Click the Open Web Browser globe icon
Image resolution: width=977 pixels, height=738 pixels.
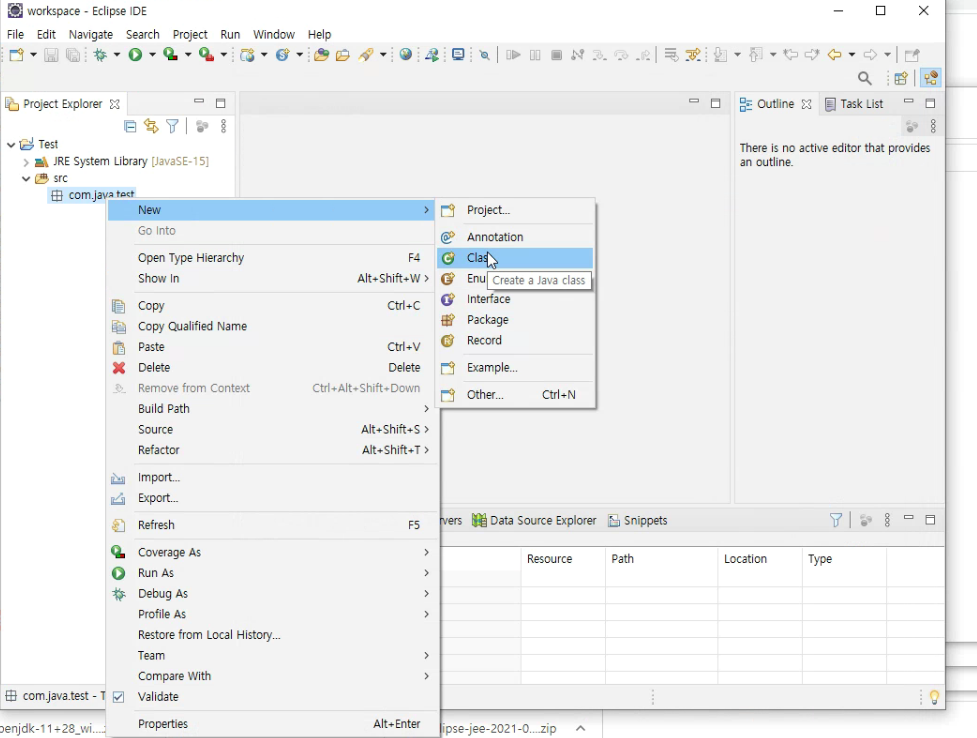coord(406,55)
